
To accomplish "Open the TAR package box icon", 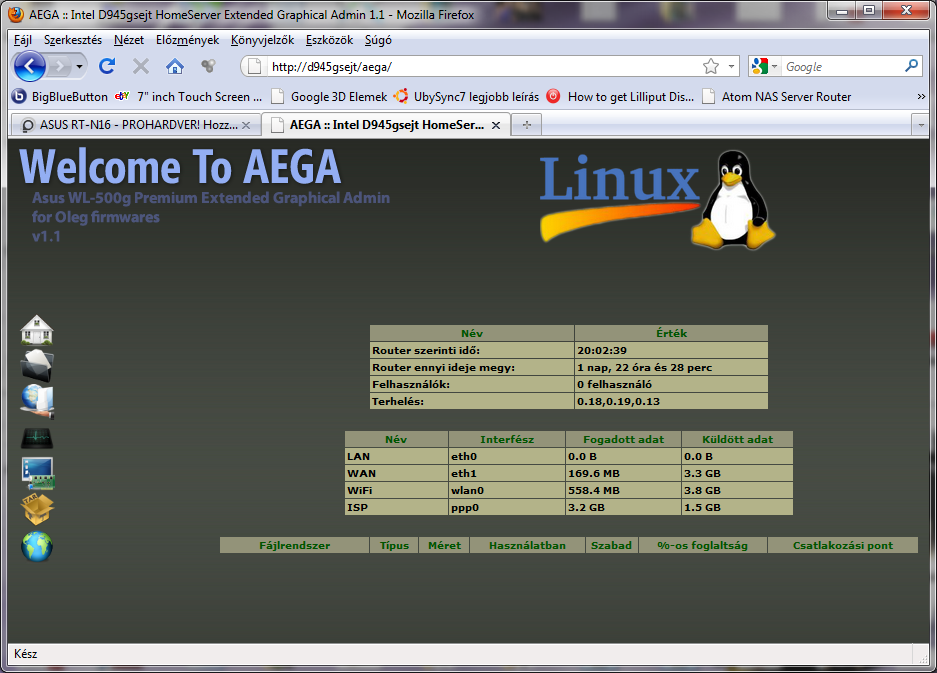I will pos(37,509).
